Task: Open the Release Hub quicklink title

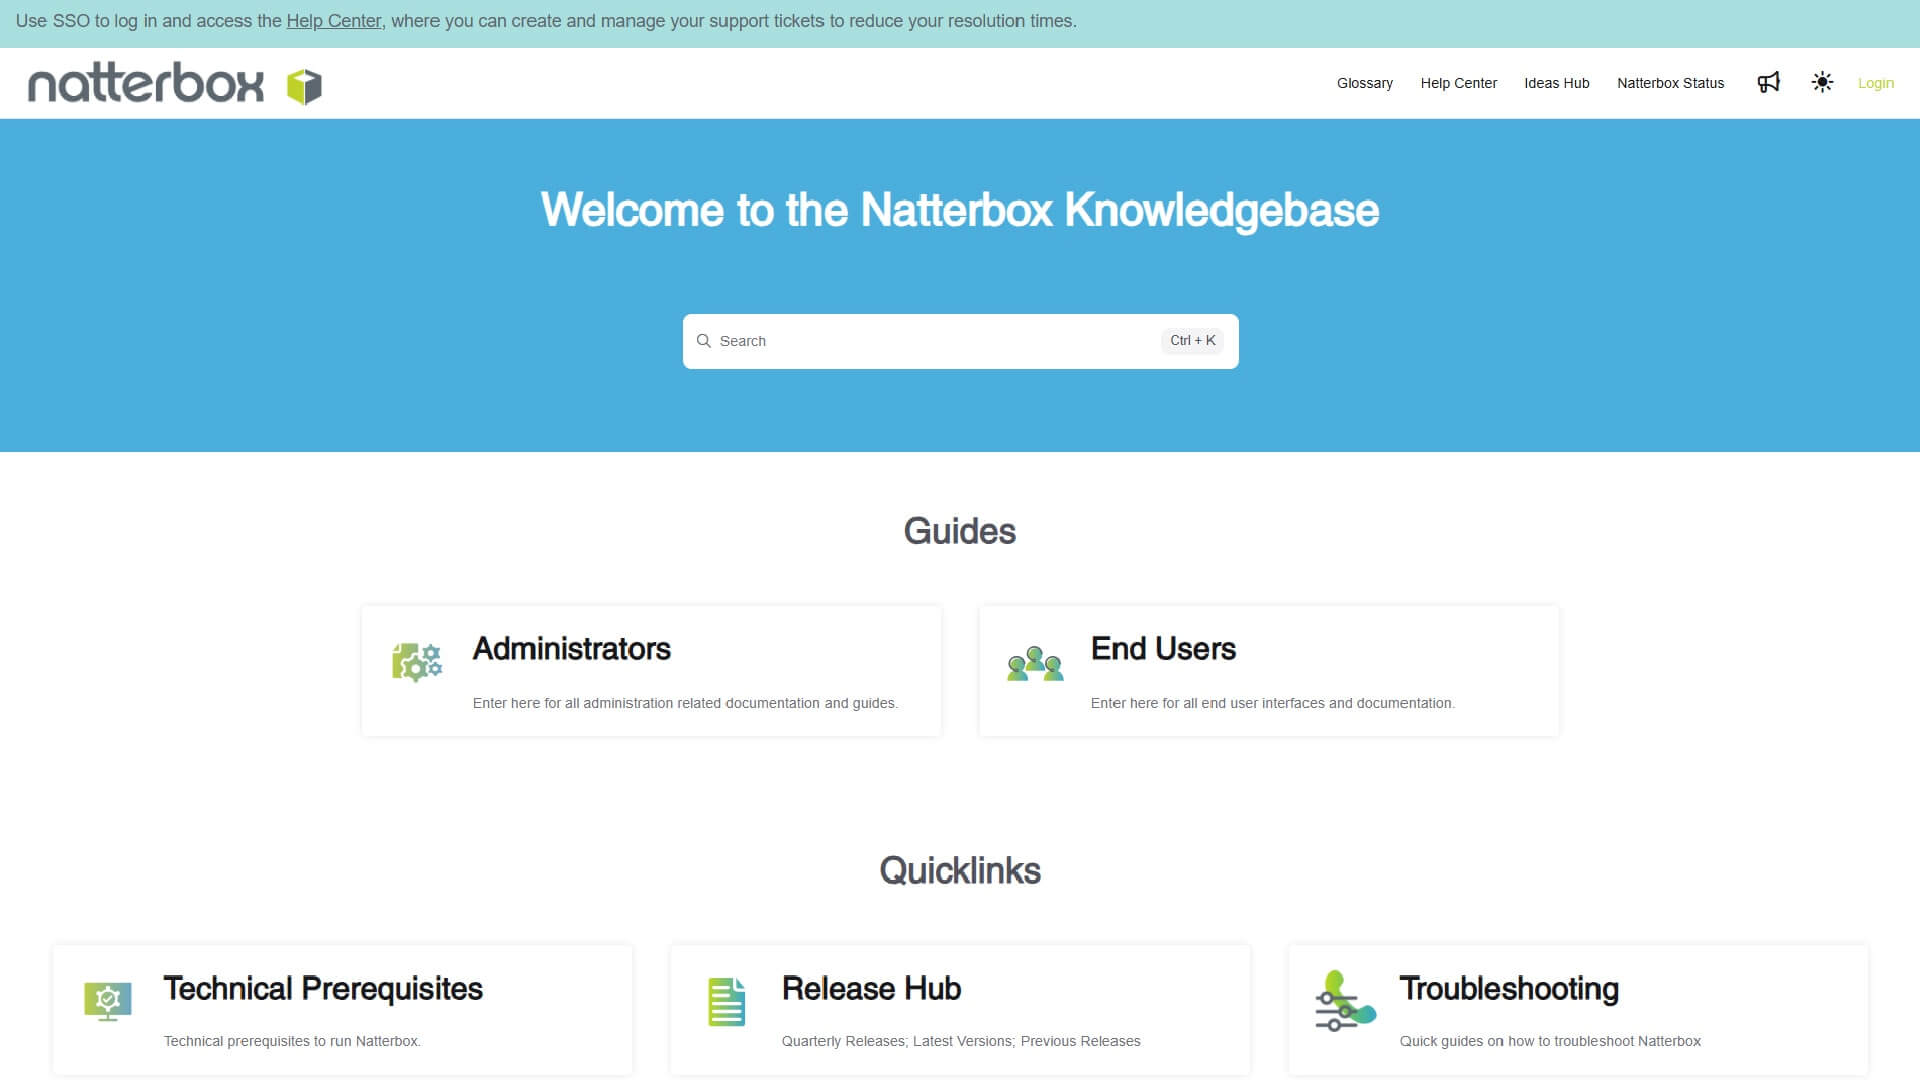Action: coord(871,988)
